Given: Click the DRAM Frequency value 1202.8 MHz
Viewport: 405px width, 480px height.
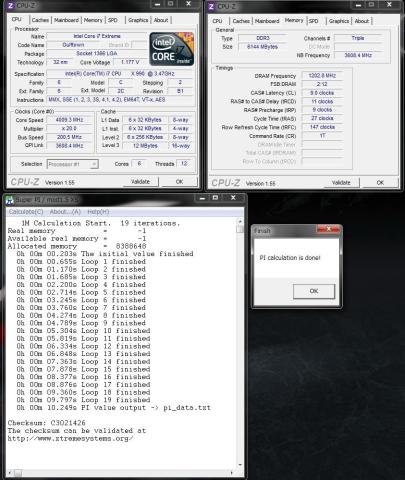Looking at the screenshot, I should click(x=322, y=76).
